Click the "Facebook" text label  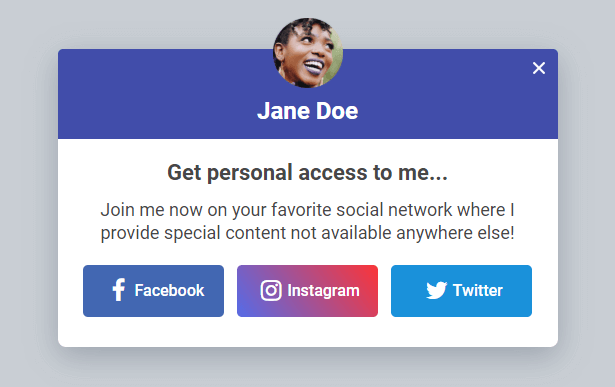click(x=169, y=291)
